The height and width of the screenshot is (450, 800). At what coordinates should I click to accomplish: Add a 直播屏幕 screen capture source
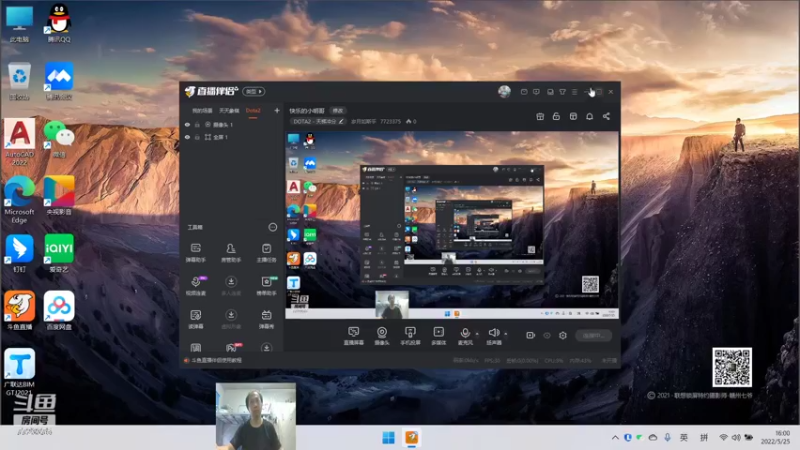(354, 336)
